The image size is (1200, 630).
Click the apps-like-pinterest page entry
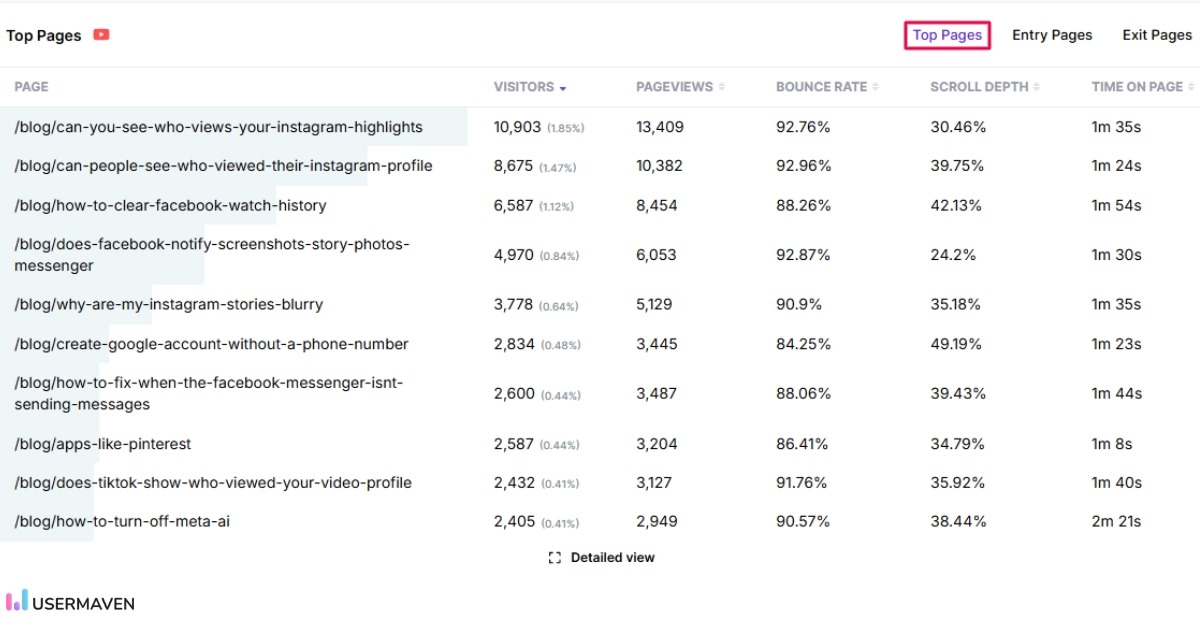coord(104,443)
